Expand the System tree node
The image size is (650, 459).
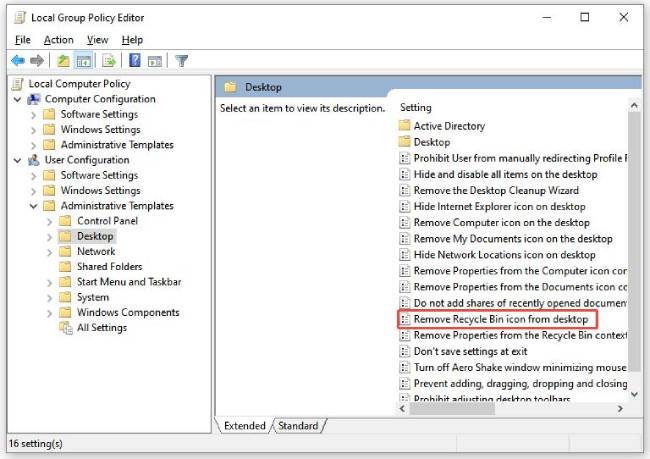coord(50,298)
